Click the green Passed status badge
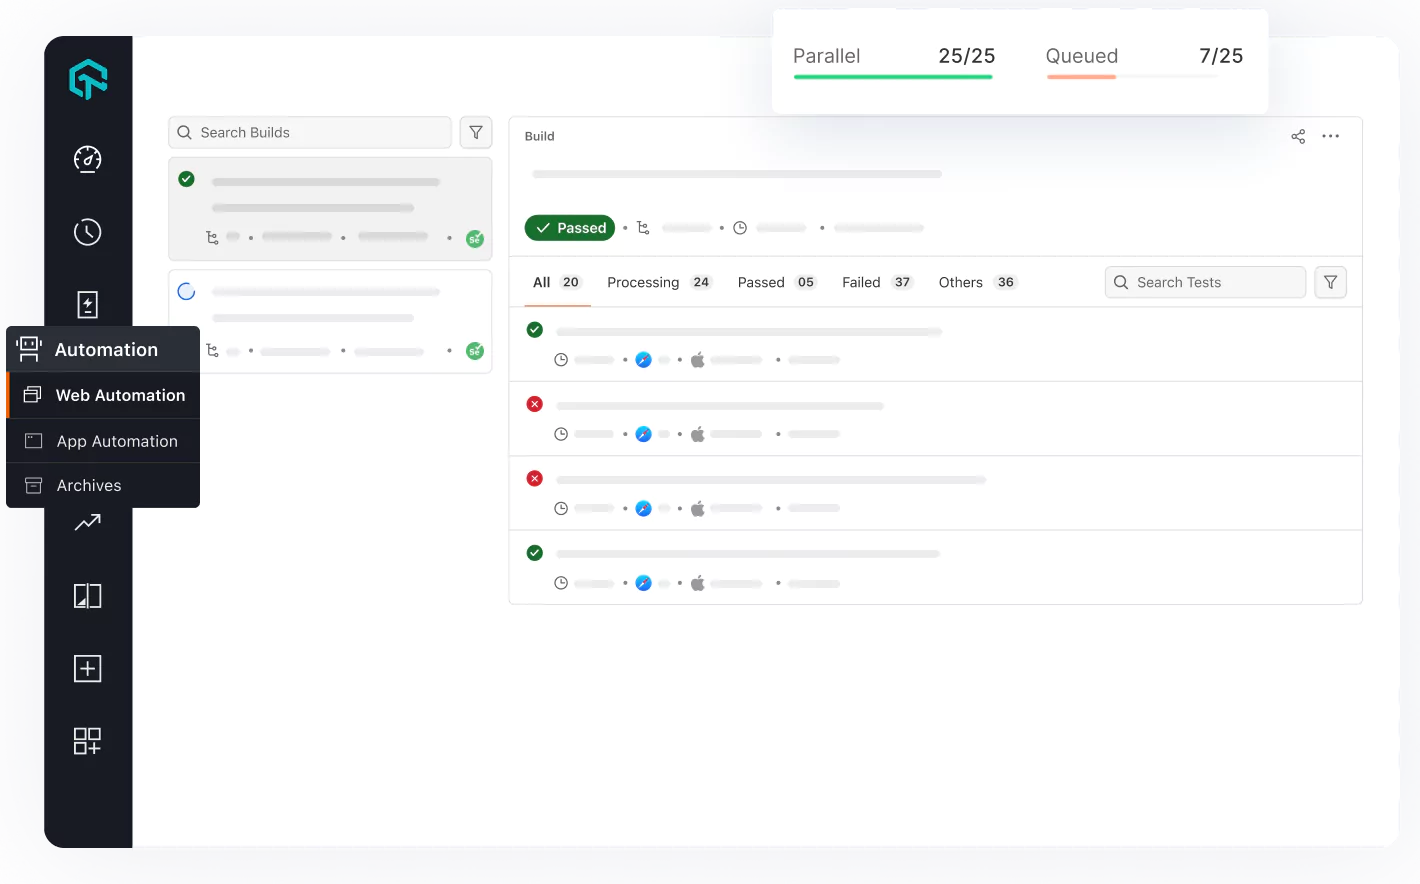 pos(570,228)
